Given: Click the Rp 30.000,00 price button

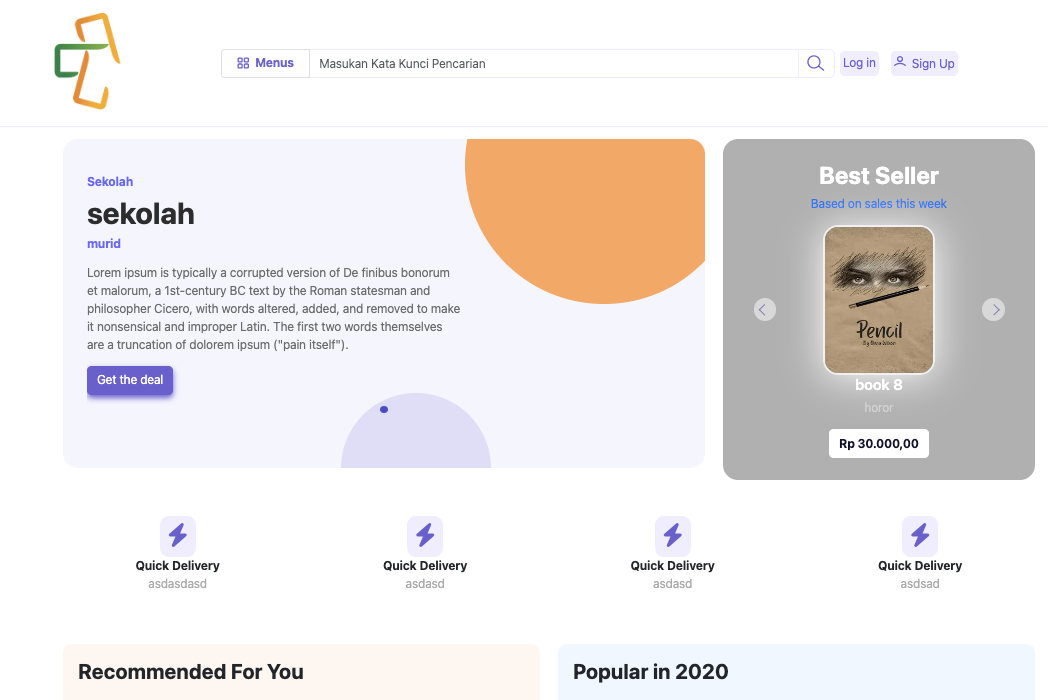Looking at the screenshot, I should point(878,444).
